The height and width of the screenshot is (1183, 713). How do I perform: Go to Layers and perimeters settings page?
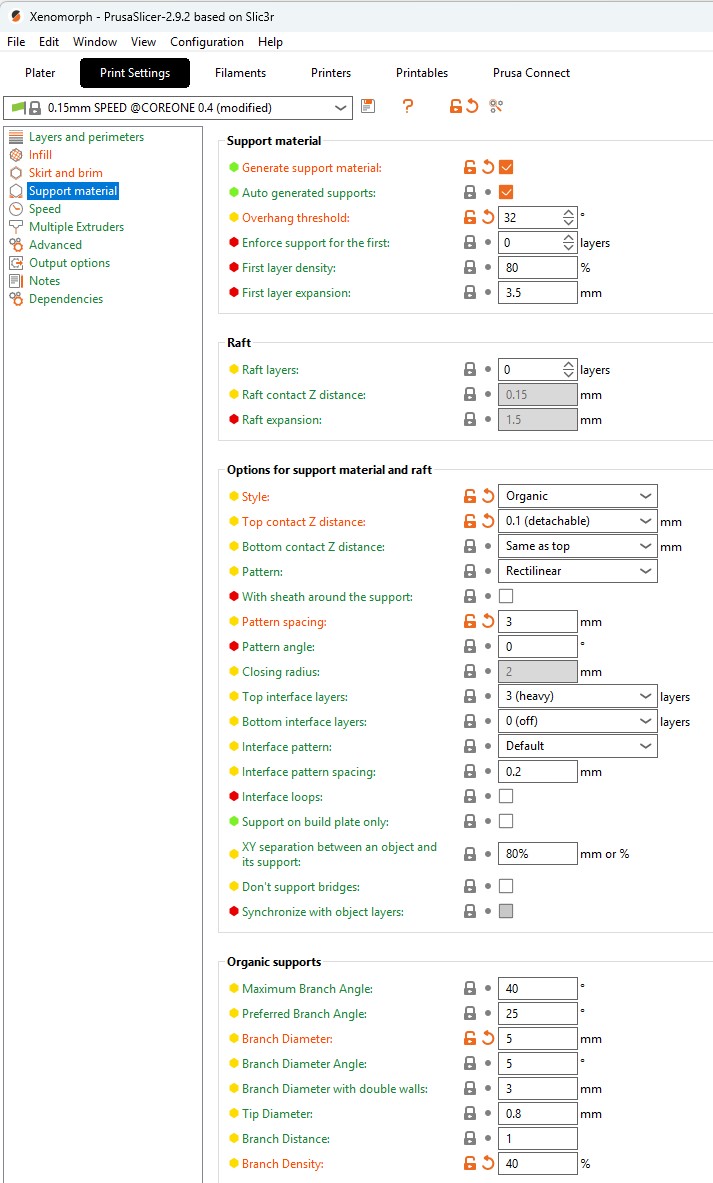[86, 137]
